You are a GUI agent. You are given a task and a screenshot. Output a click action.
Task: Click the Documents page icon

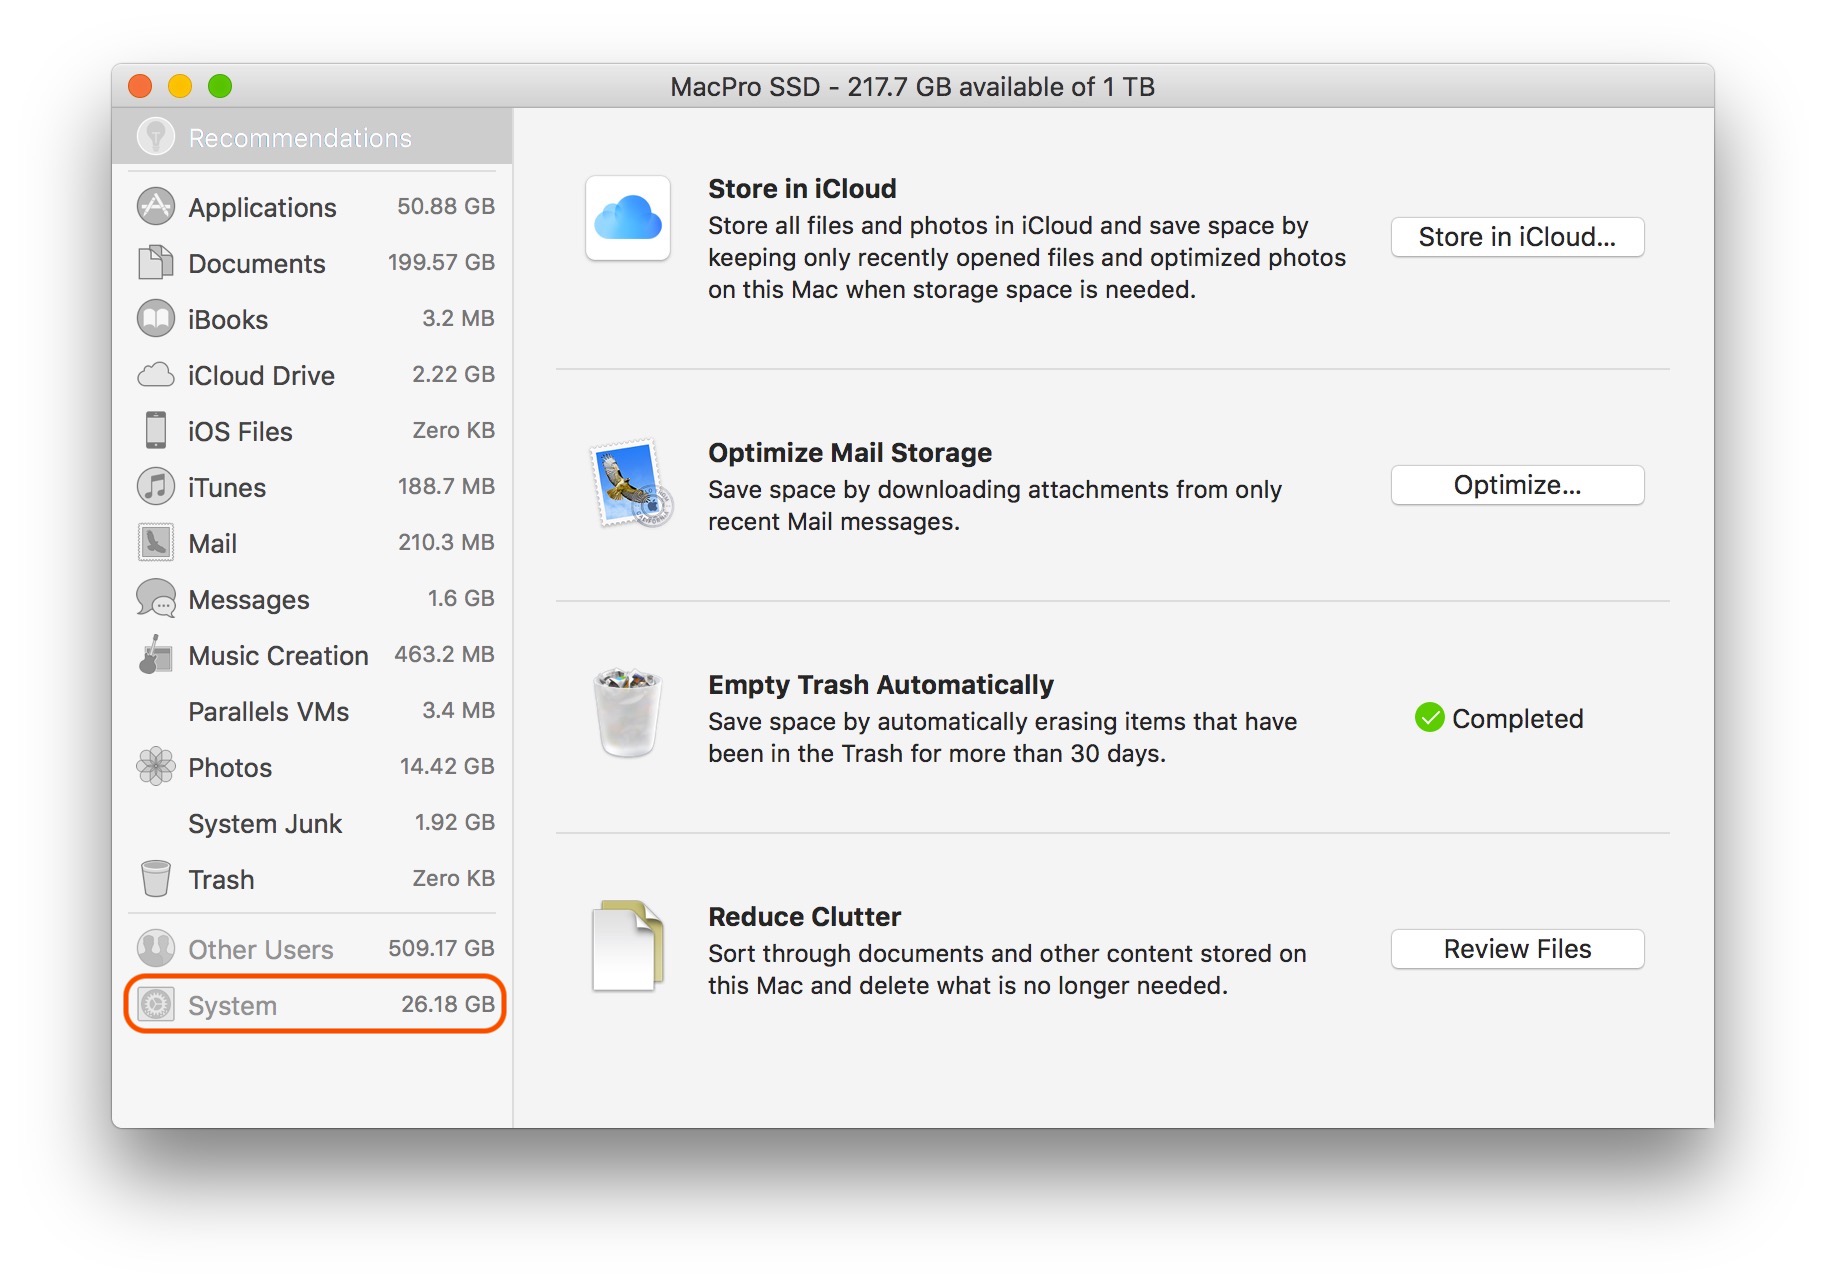(x=155, y=262)
